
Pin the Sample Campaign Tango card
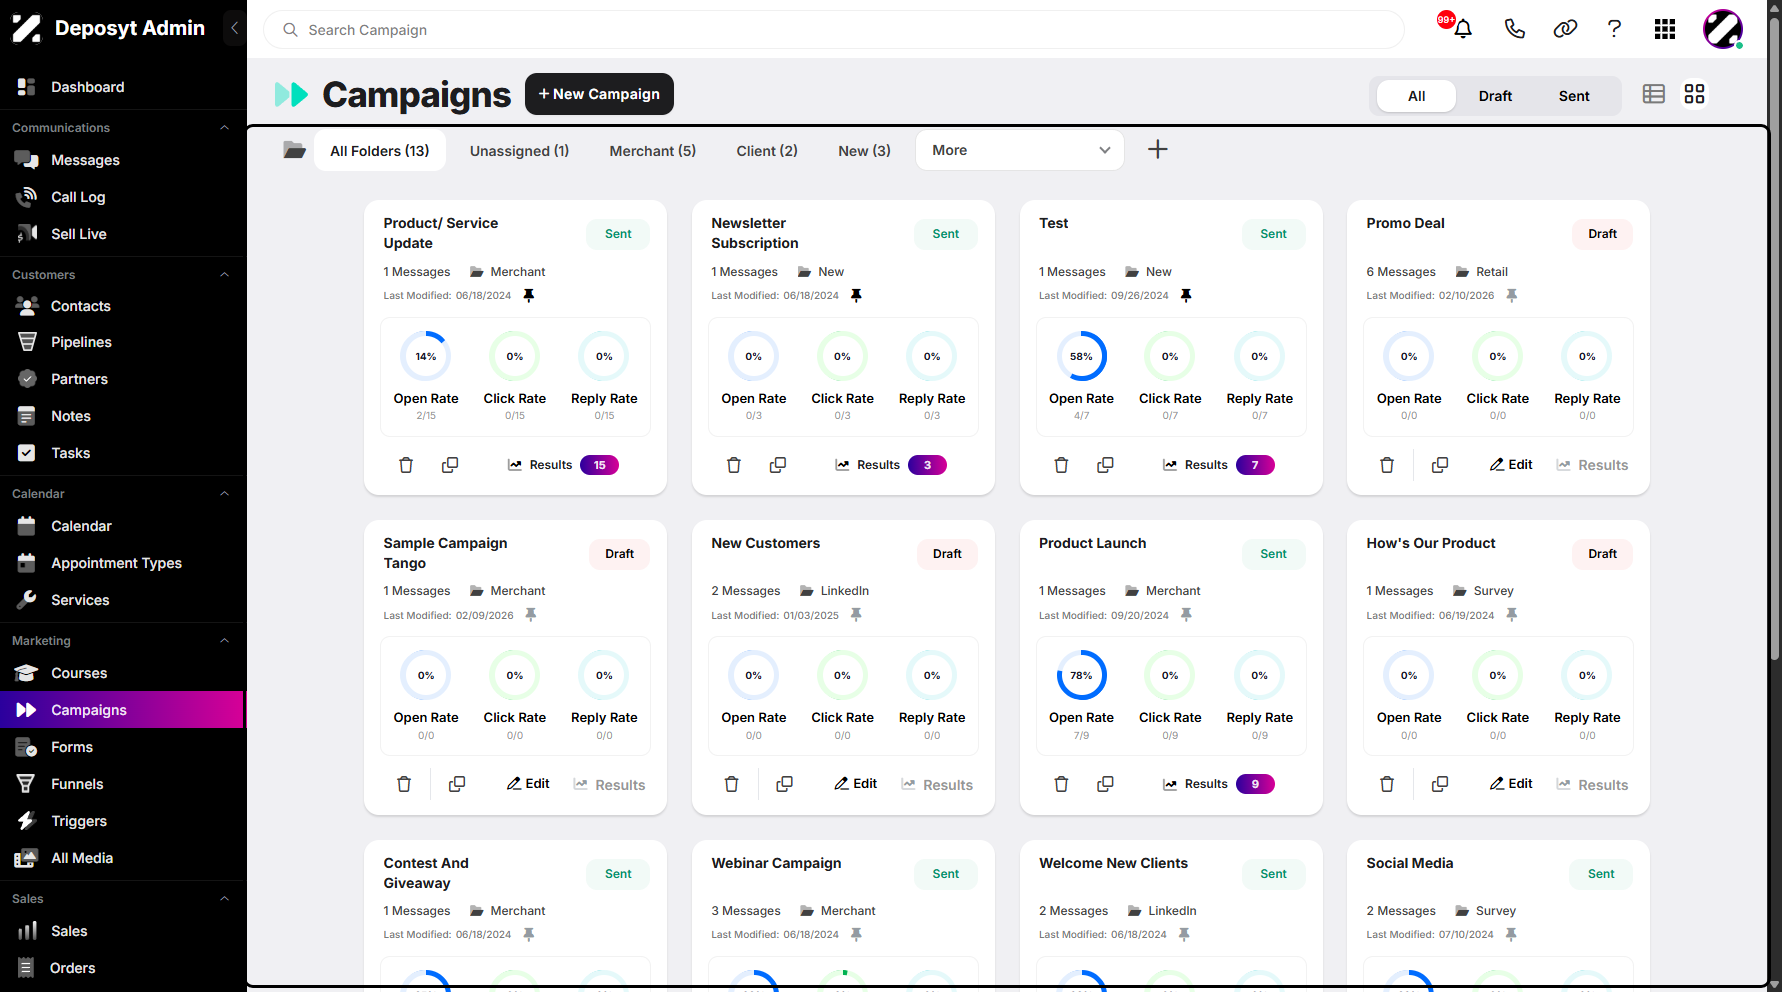point(531,615)
